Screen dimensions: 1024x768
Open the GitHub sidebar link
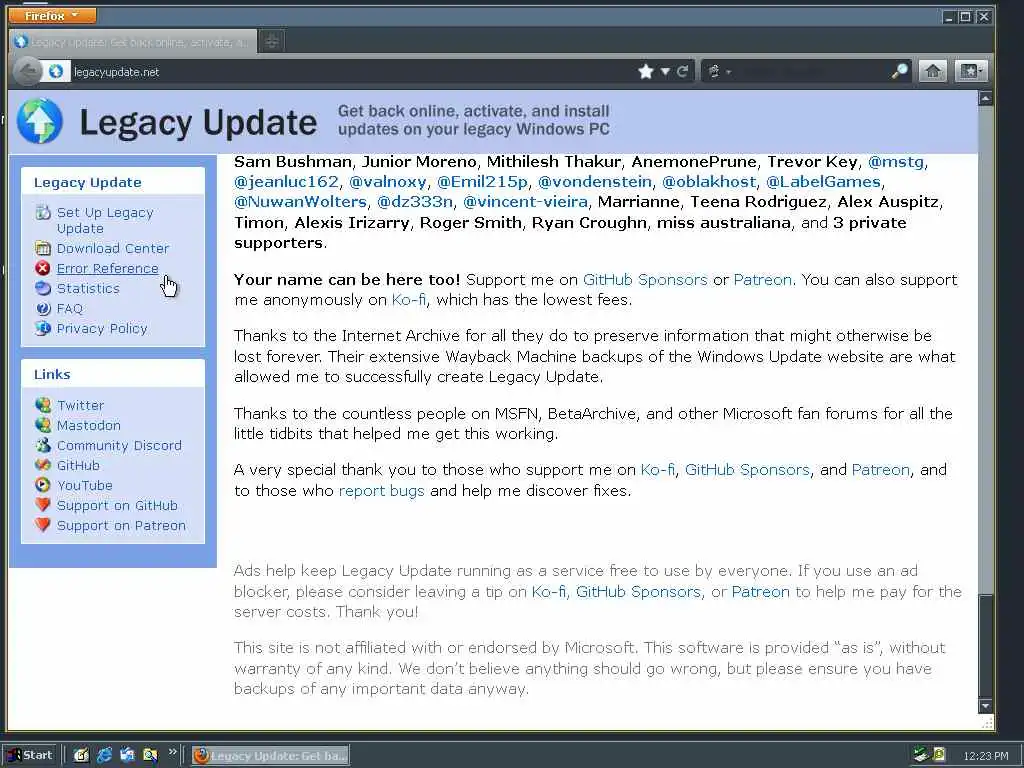[x=78, y=465]
